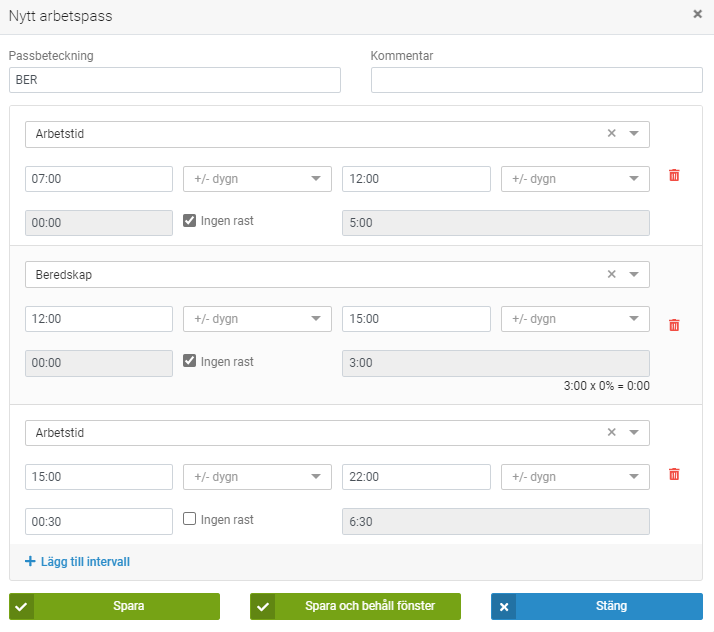The height and width of the screenshot is (632, 714).
Task: Clear the first Arbetstid selection with X
Action: [x=612, y=134]
